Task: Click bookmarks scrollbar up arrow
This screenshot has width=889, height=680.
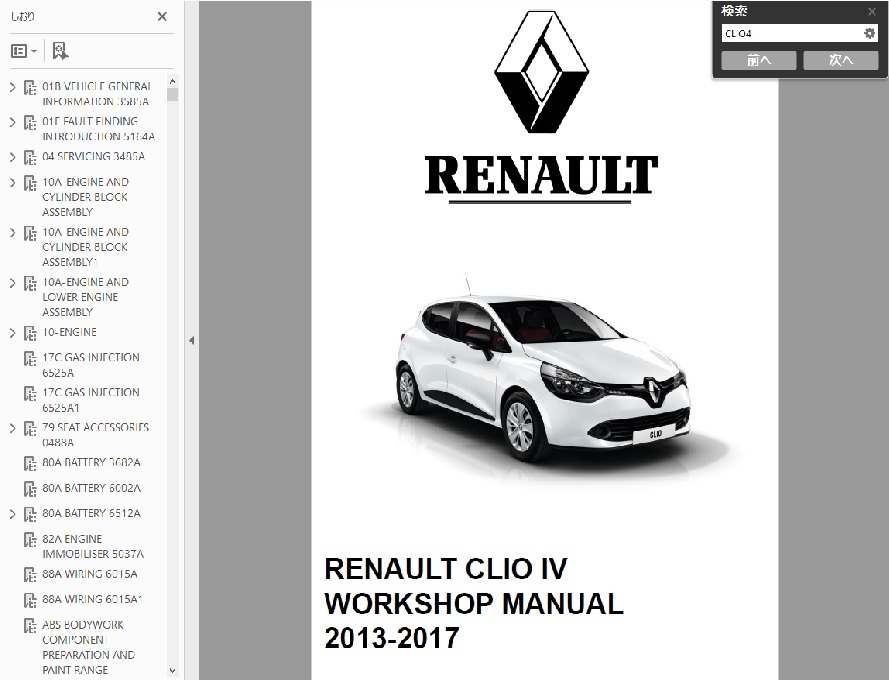Action: point(172,82)
